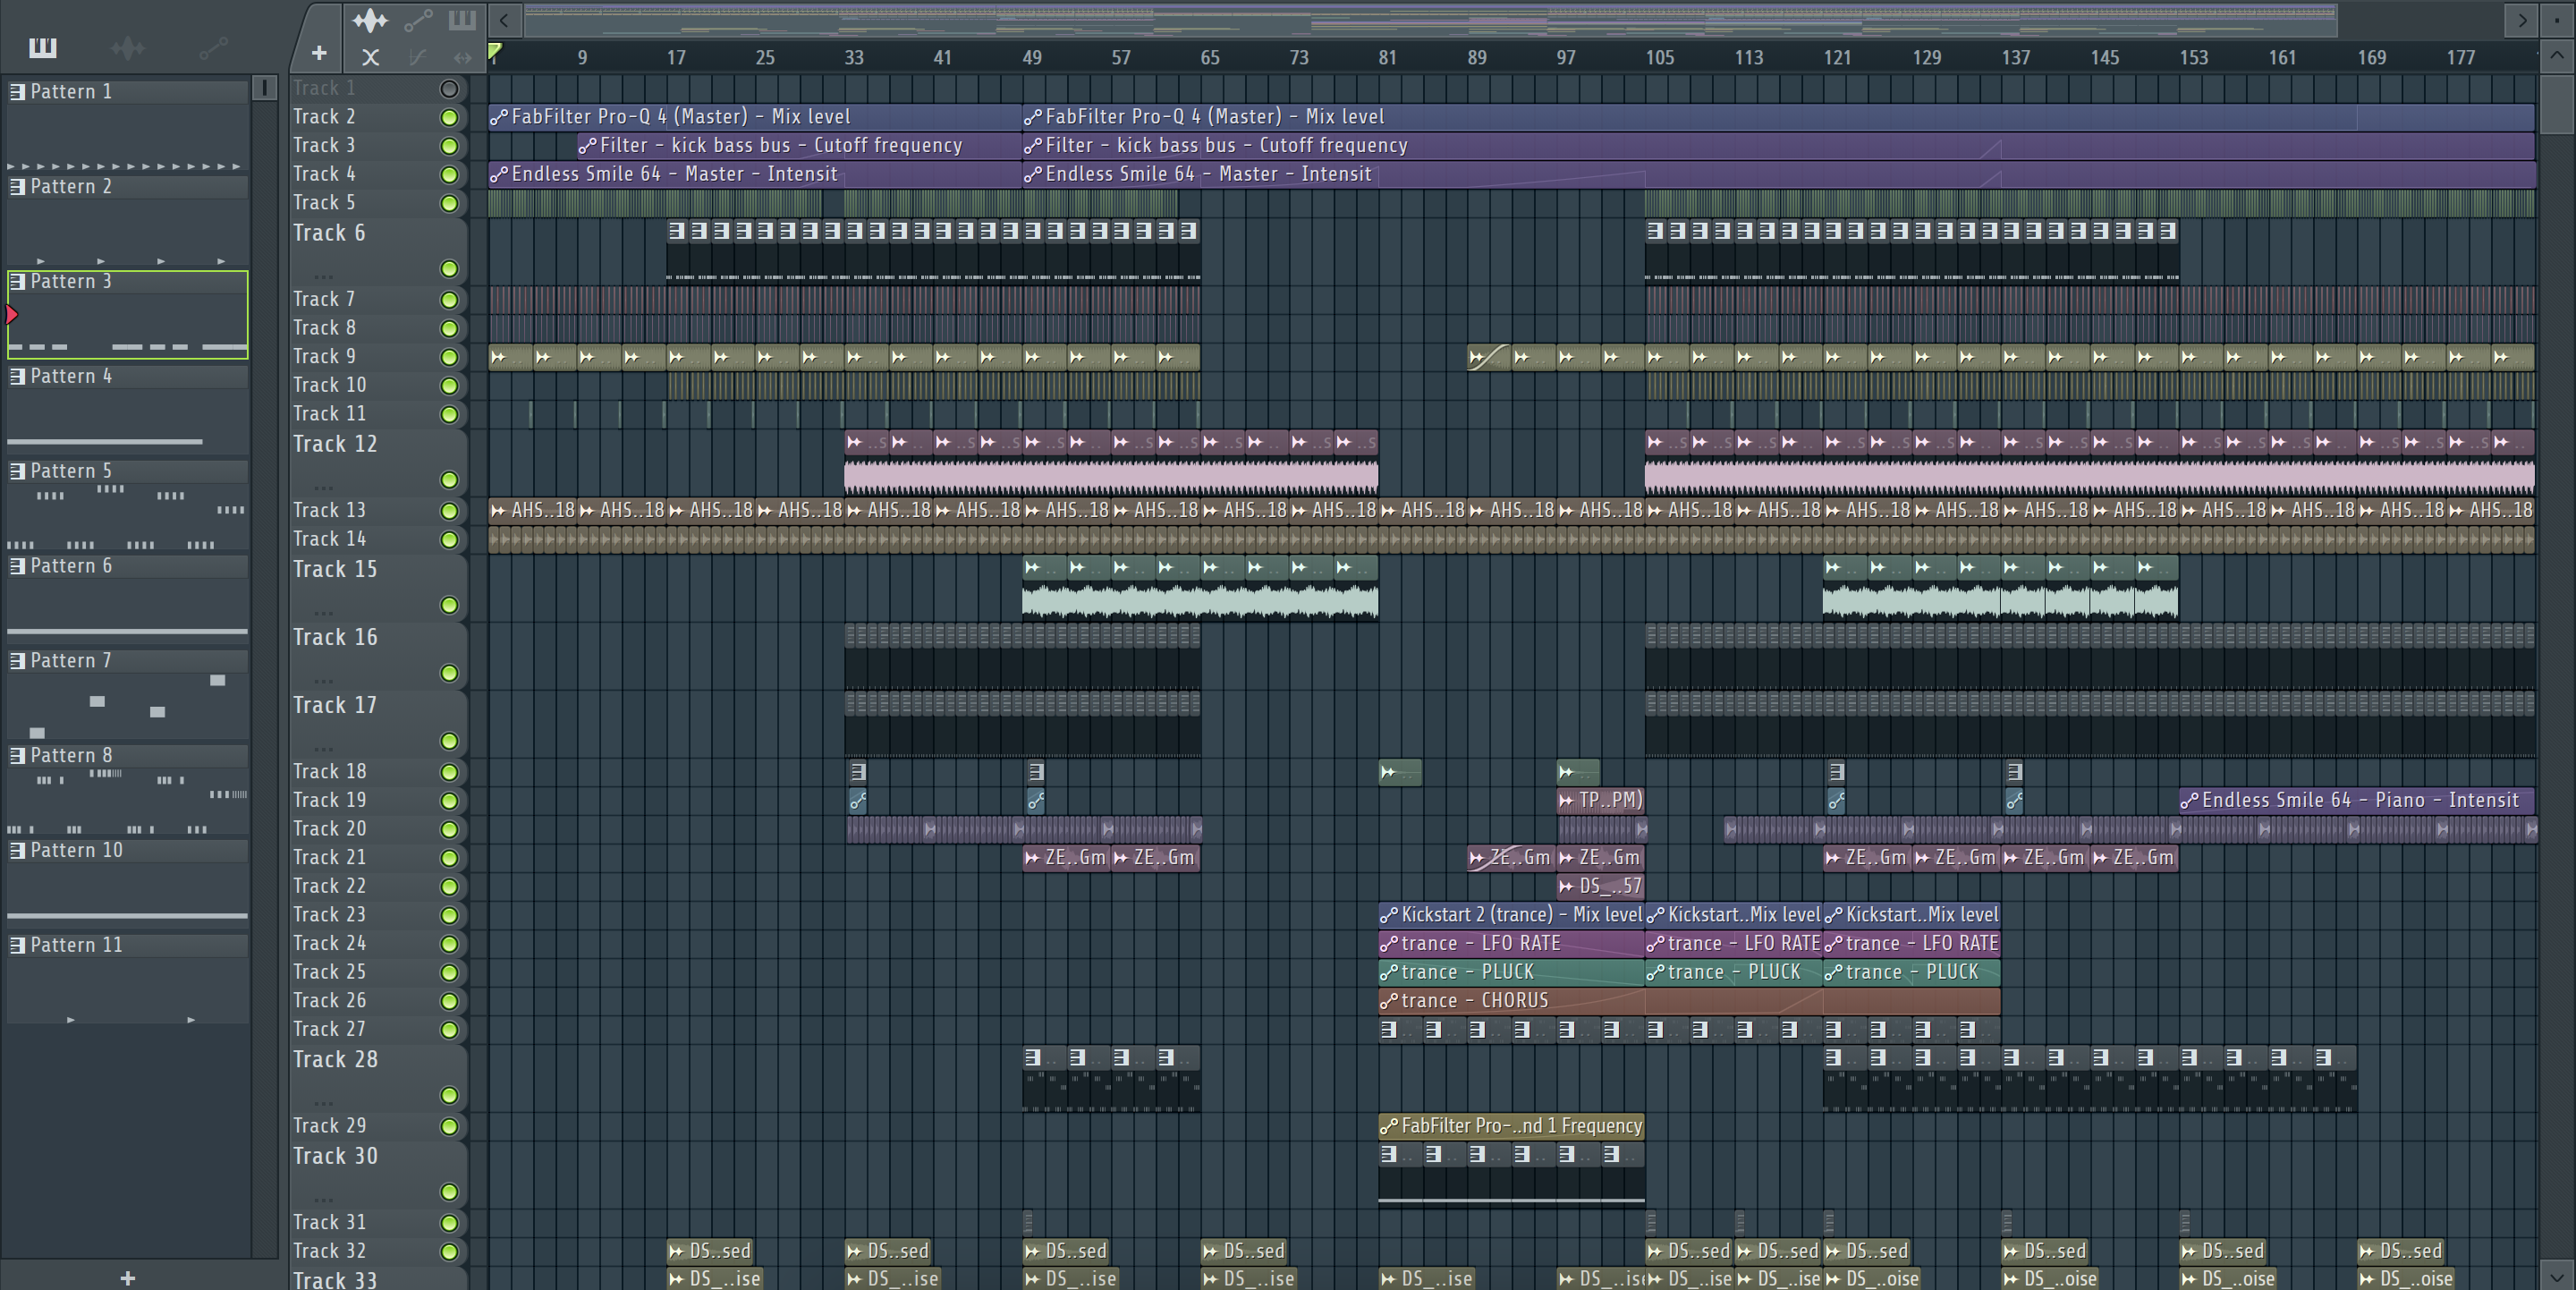Image resolution: width=2576 pixels, height=1290 pixels.
Task: Mute Track 21 using its green LED
Action: pos(449,858)
